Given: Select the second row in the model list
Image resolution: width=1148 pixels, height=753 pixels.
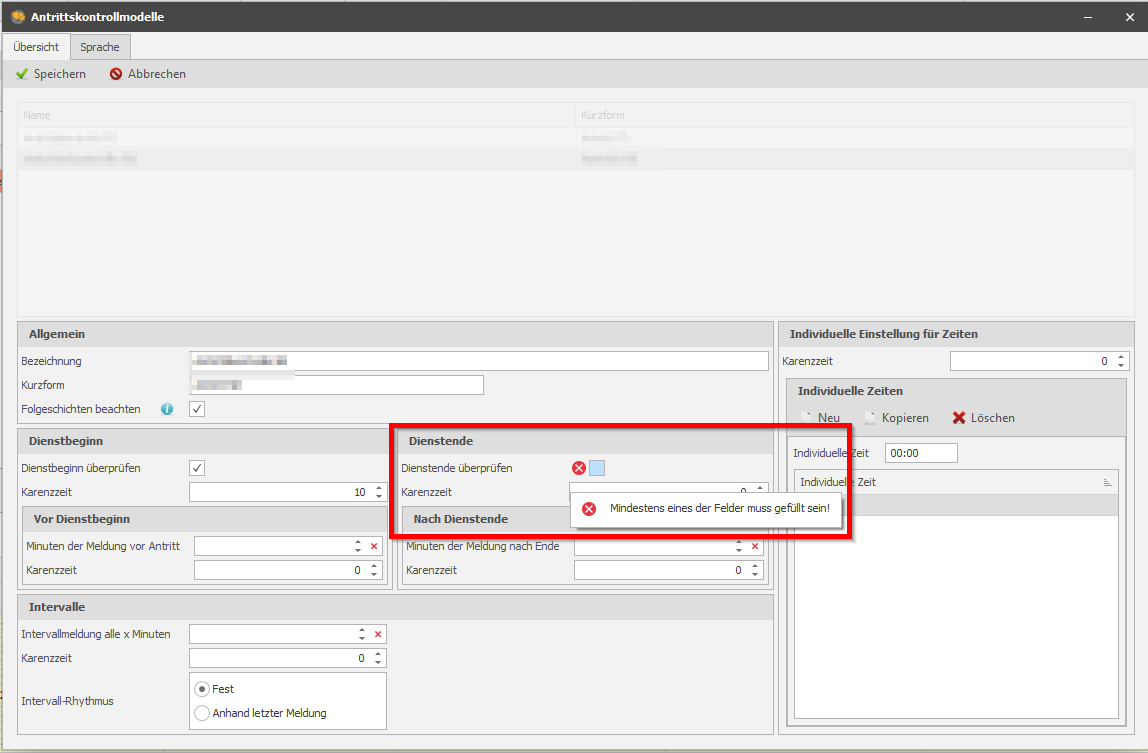Looking at the screenshot, I should click(575, 159).
